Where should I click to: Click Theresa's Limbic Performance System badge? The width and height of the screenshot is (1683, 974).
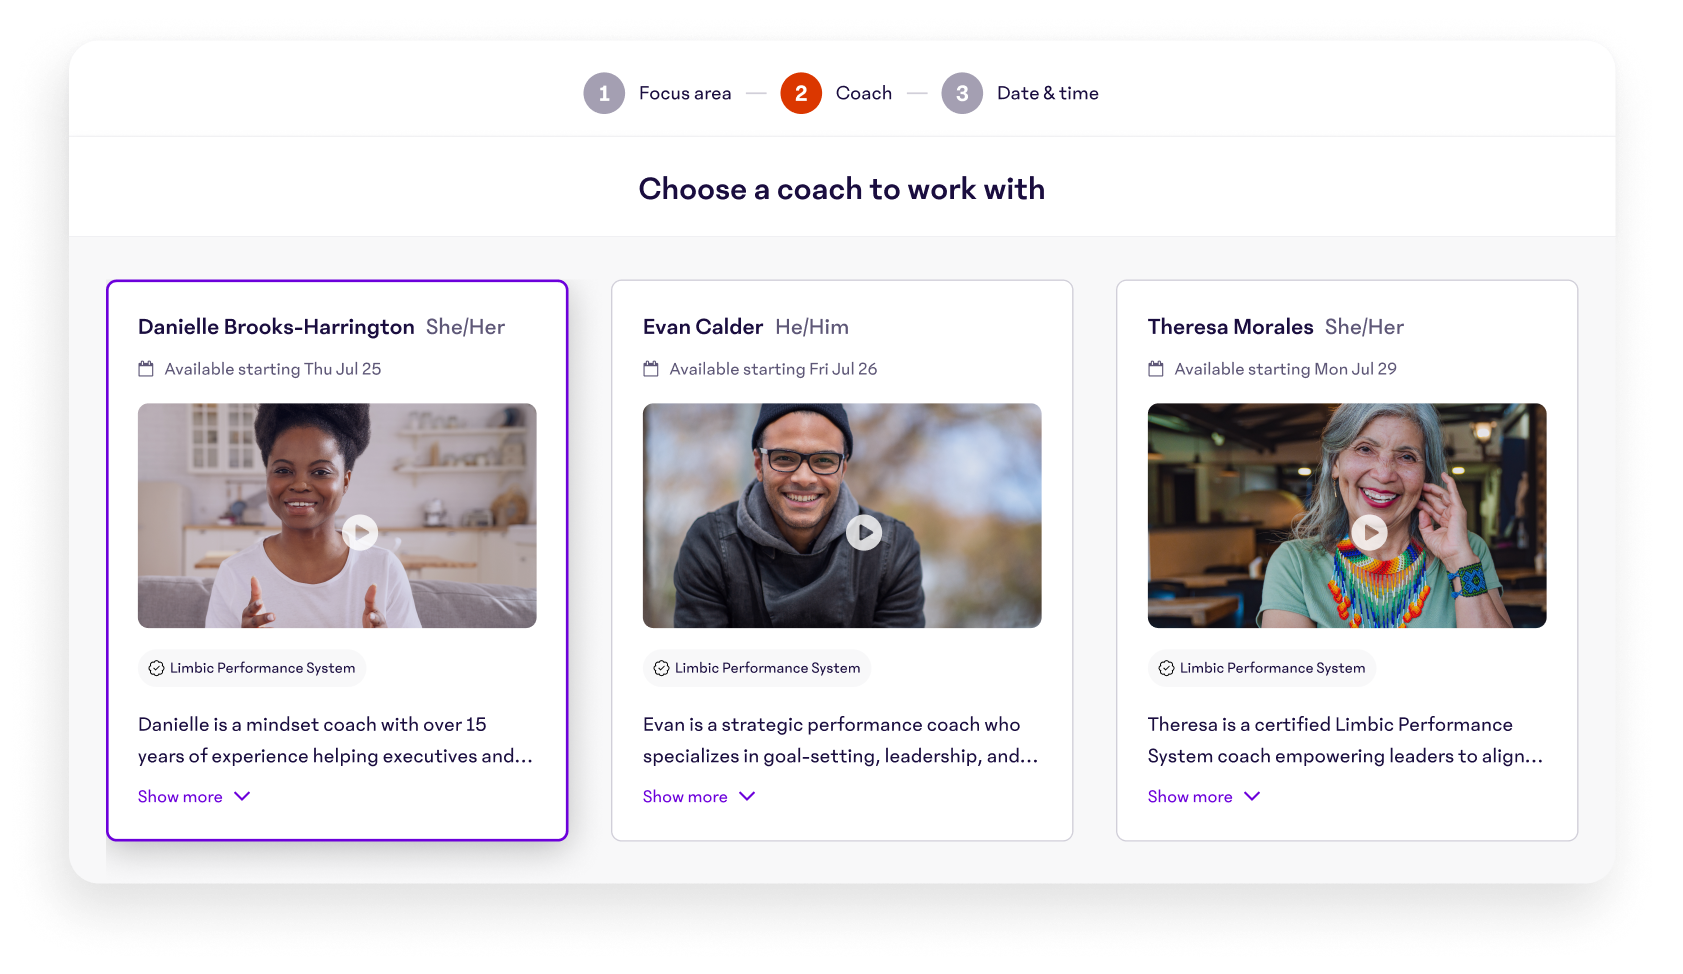tap(1262, 668)
